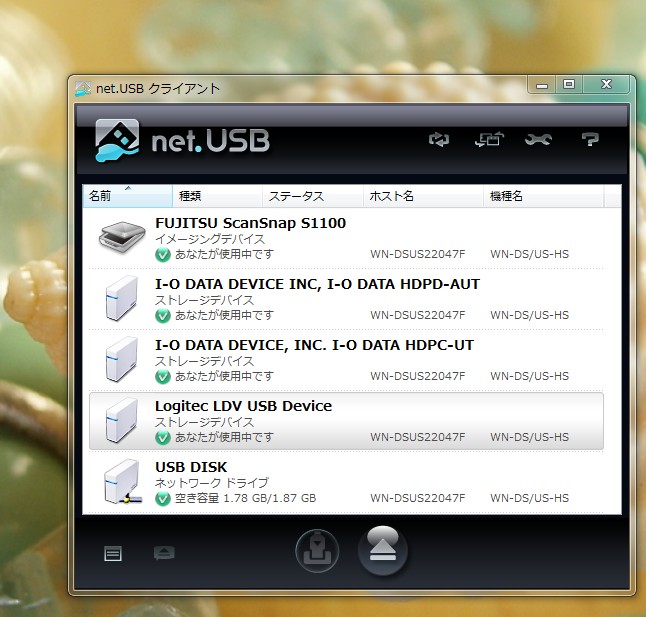This screenshot has height=617, width=646.
Task: Click model WN-DS/US-HS in USB DISK row
Action: 529,498
